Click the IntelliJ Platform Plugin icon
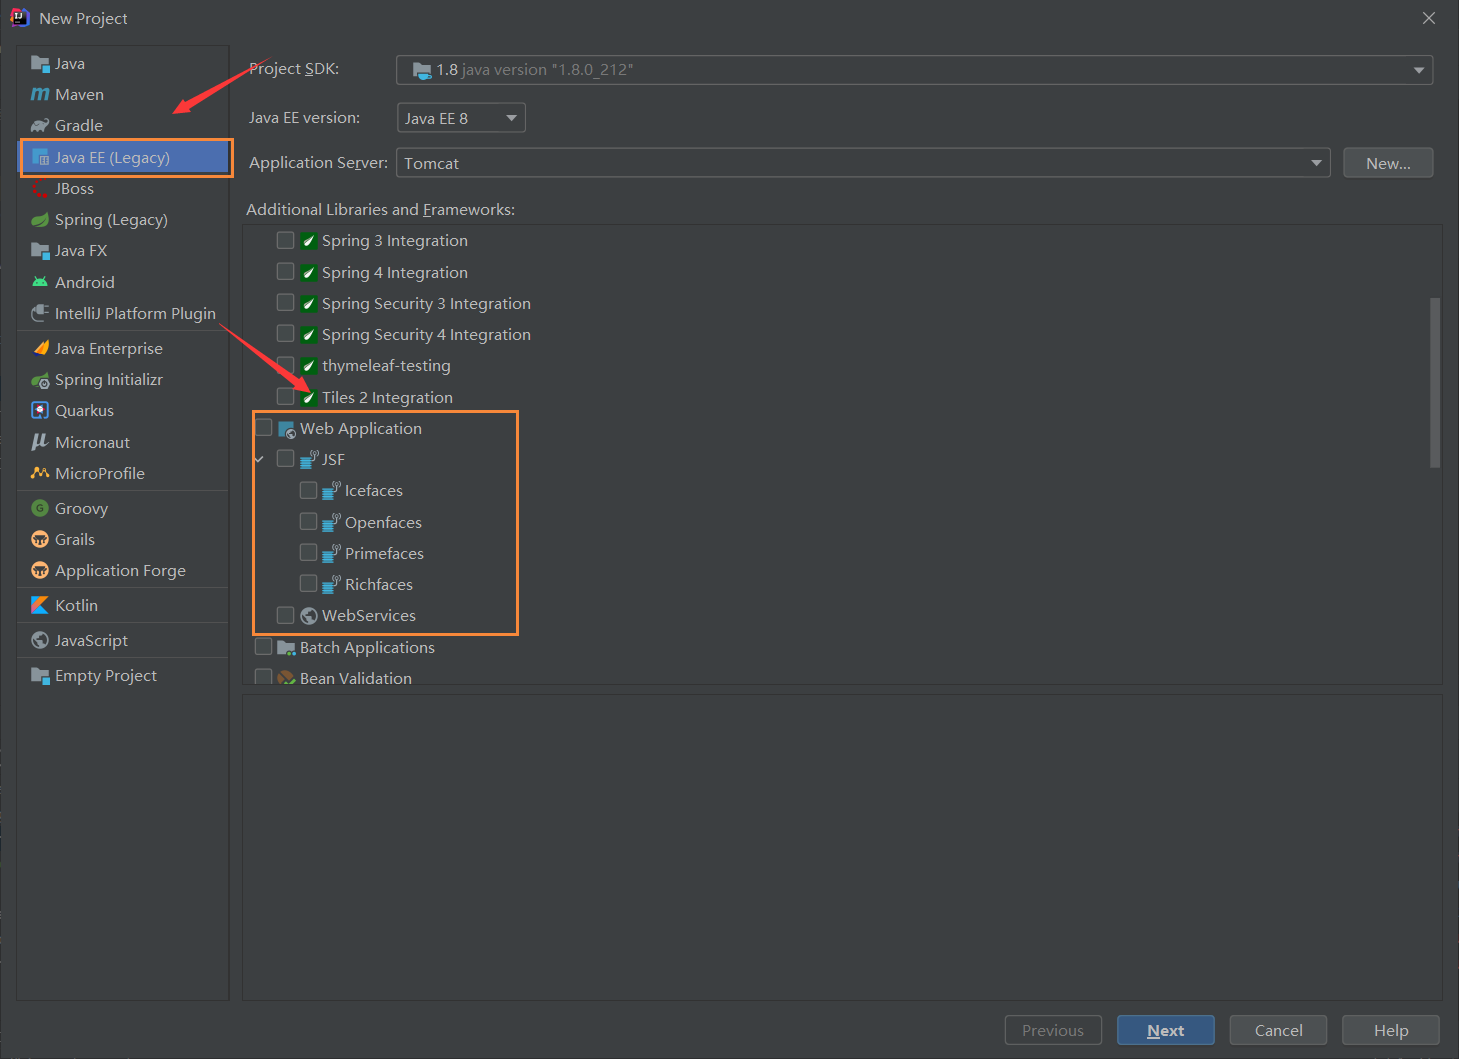This screenshot has height=1059, width=1459. [x=40, y=314]
